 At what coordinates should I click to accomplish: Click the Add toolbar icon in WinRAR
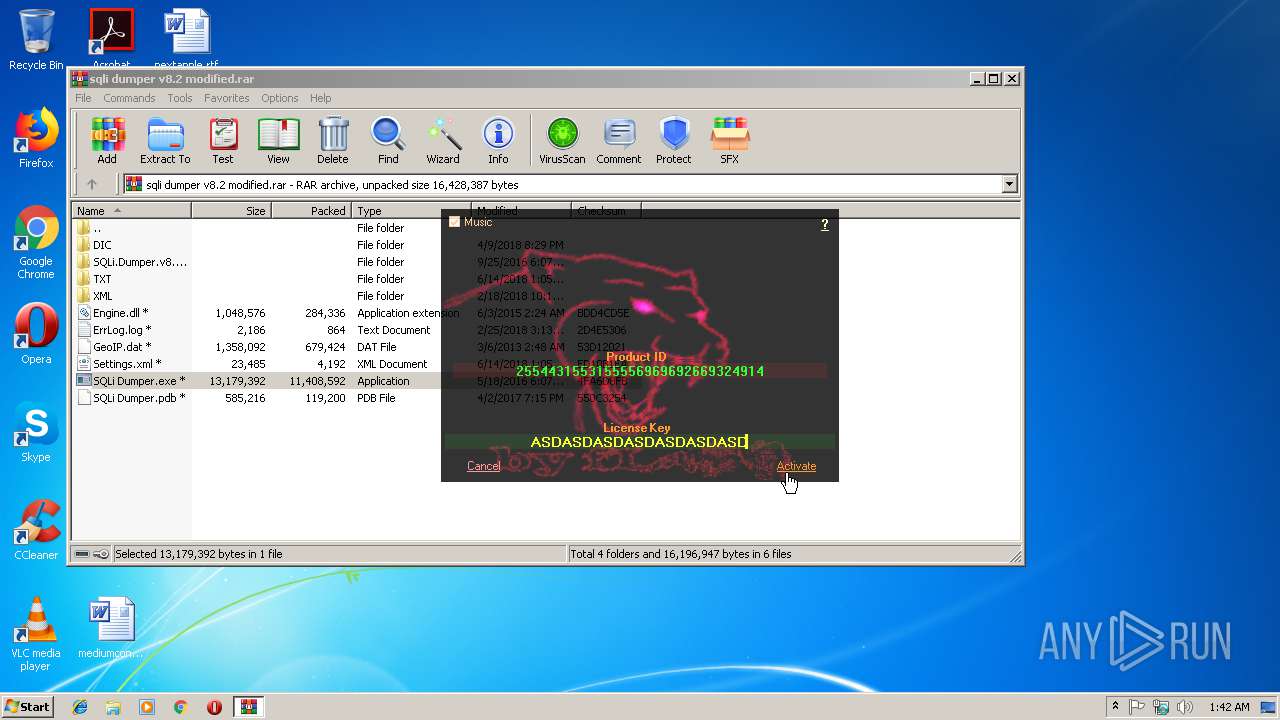pyautogui.click(x=107, y=141)
